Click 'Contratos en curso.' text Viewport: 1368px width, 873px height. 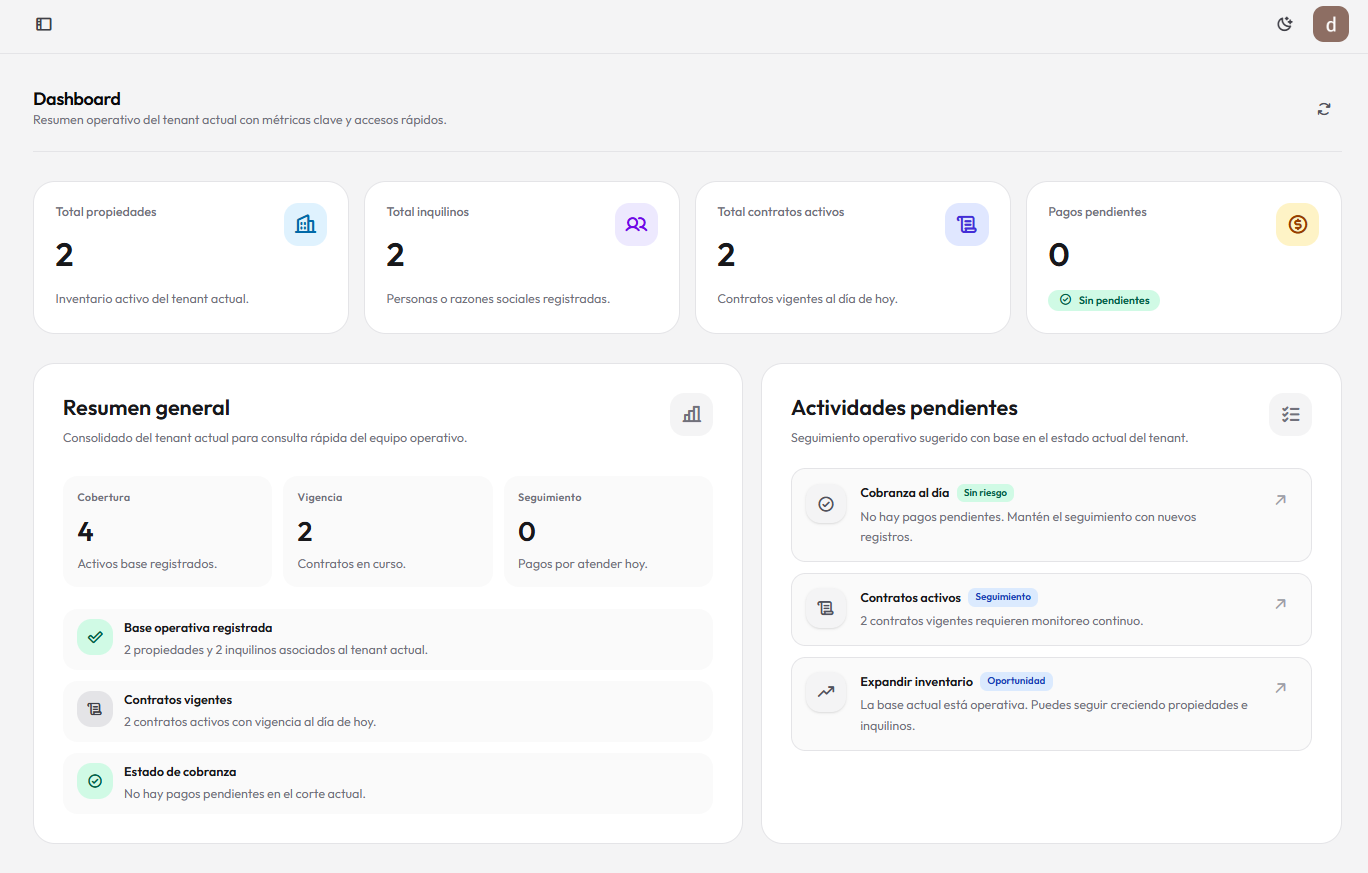[352, 564]
